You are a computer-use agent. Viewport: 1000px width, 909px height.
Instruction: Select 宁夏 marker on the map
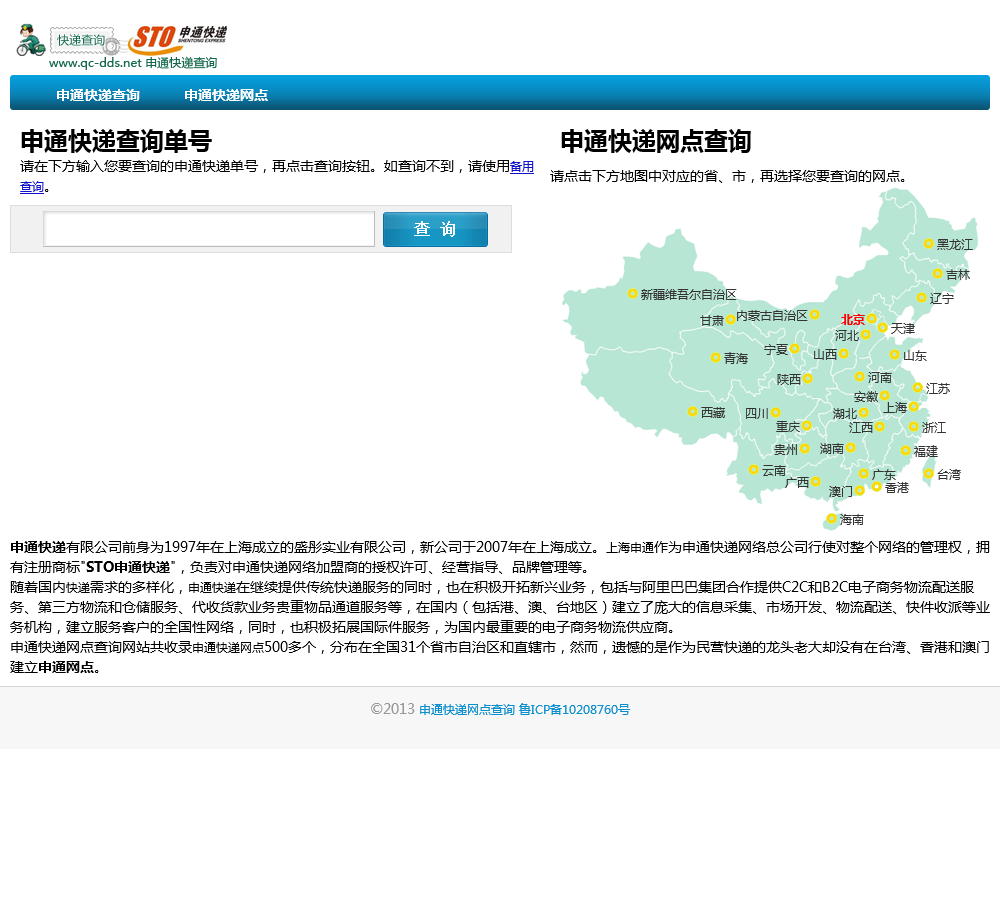tap(795, 348)
